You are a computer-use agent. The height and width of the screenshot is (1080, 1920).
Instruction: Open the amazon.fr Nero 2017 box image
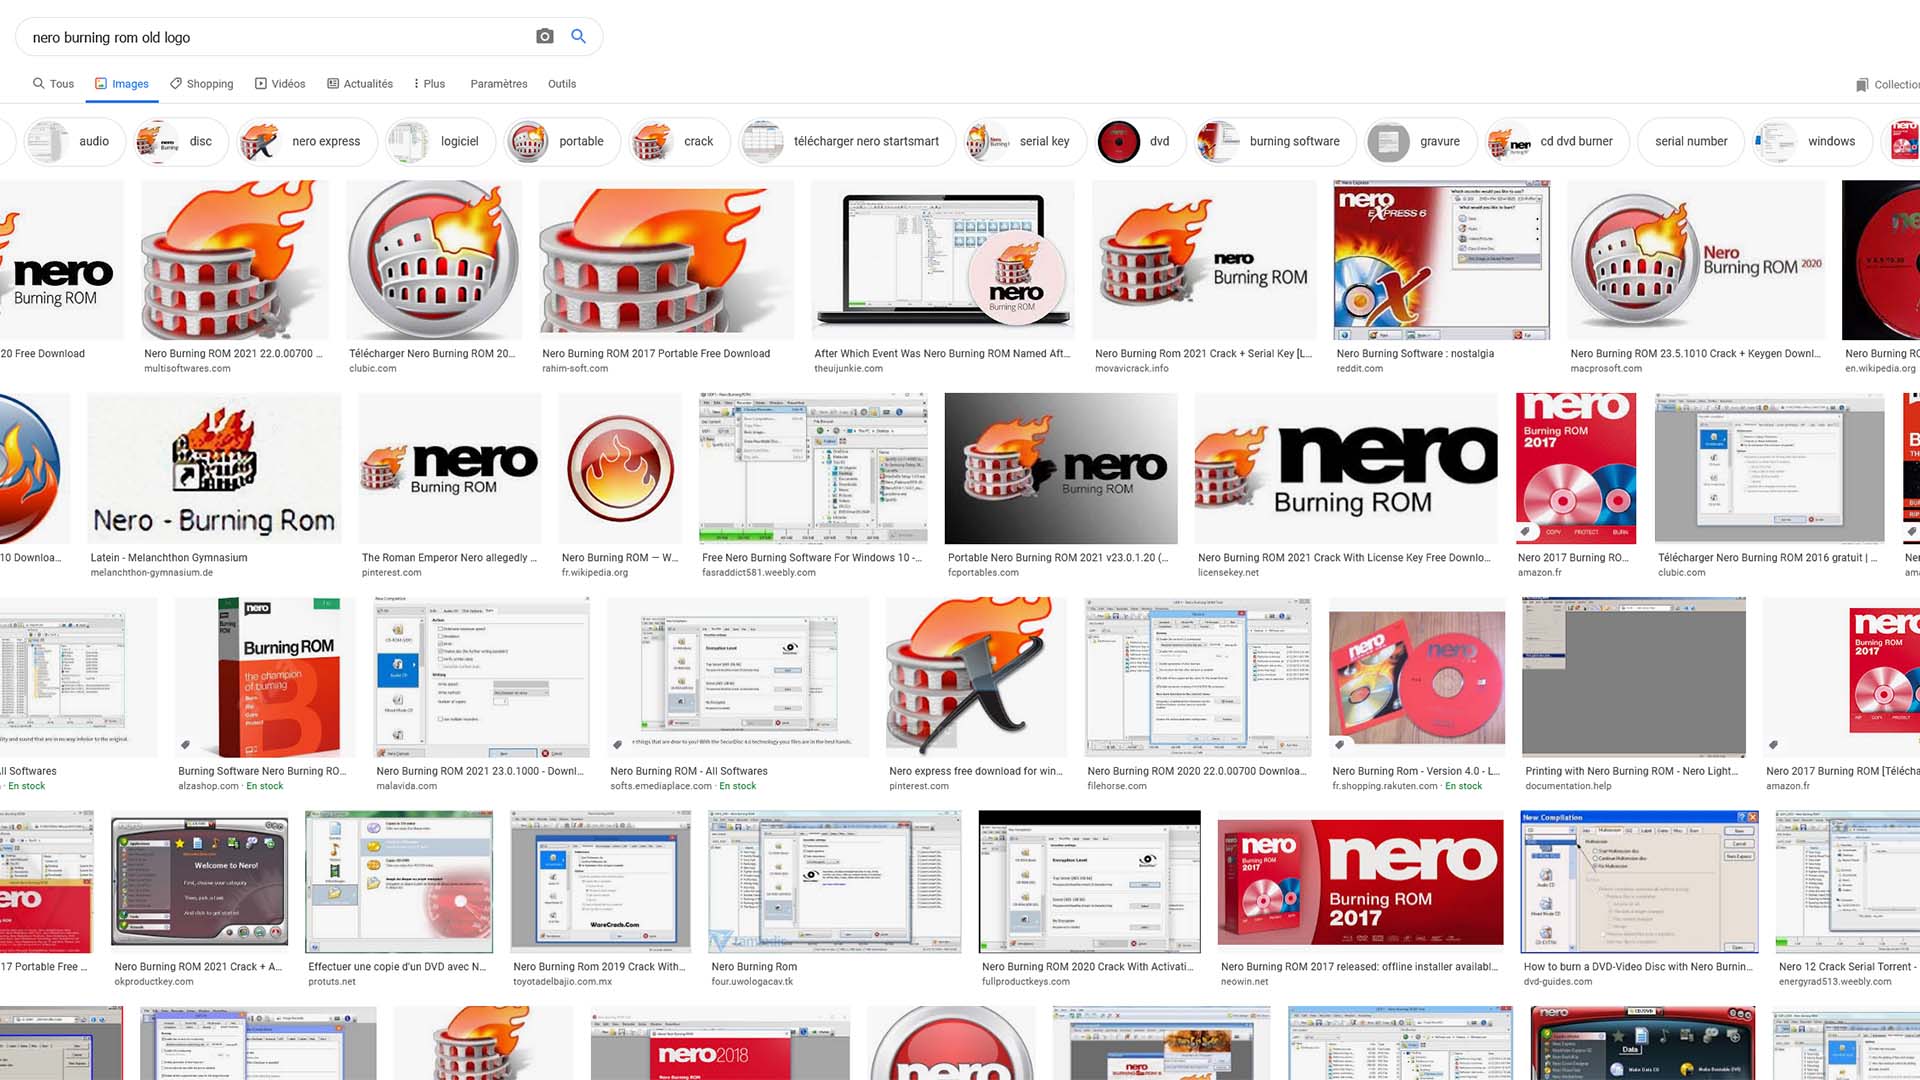click(1576, 468)
